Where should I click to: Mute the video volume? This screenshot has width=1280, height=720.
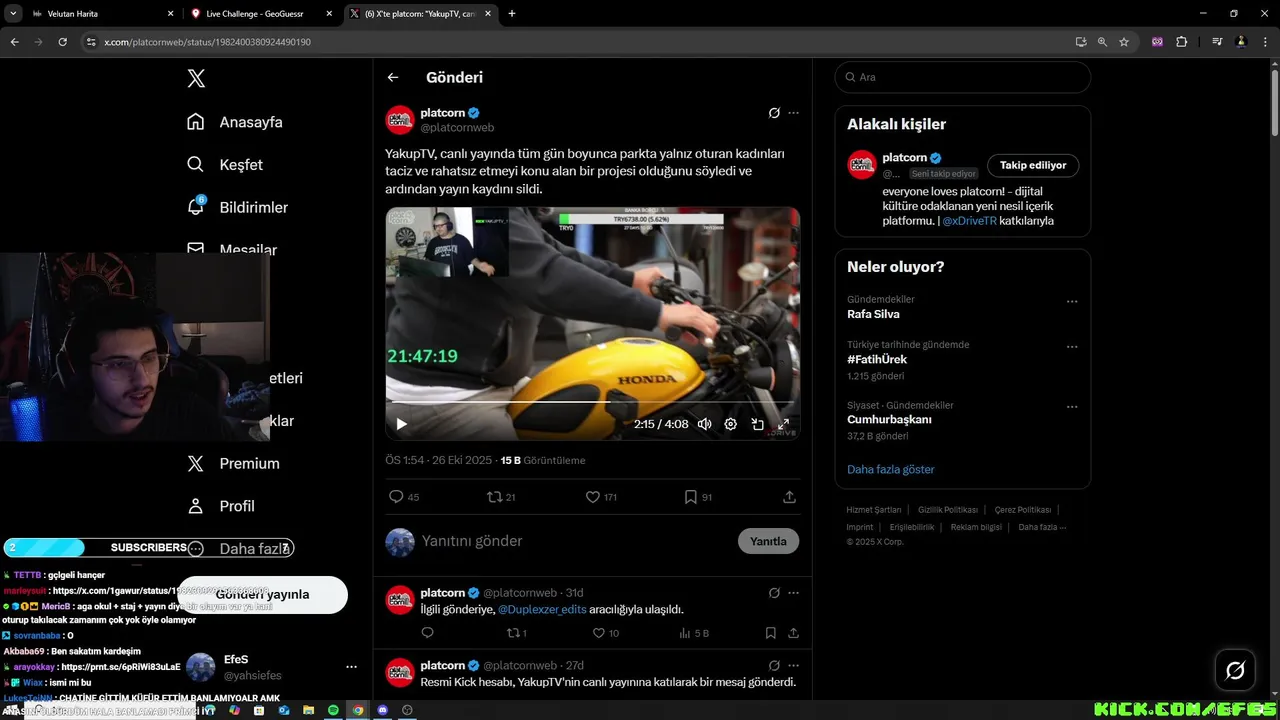(704, 424)
